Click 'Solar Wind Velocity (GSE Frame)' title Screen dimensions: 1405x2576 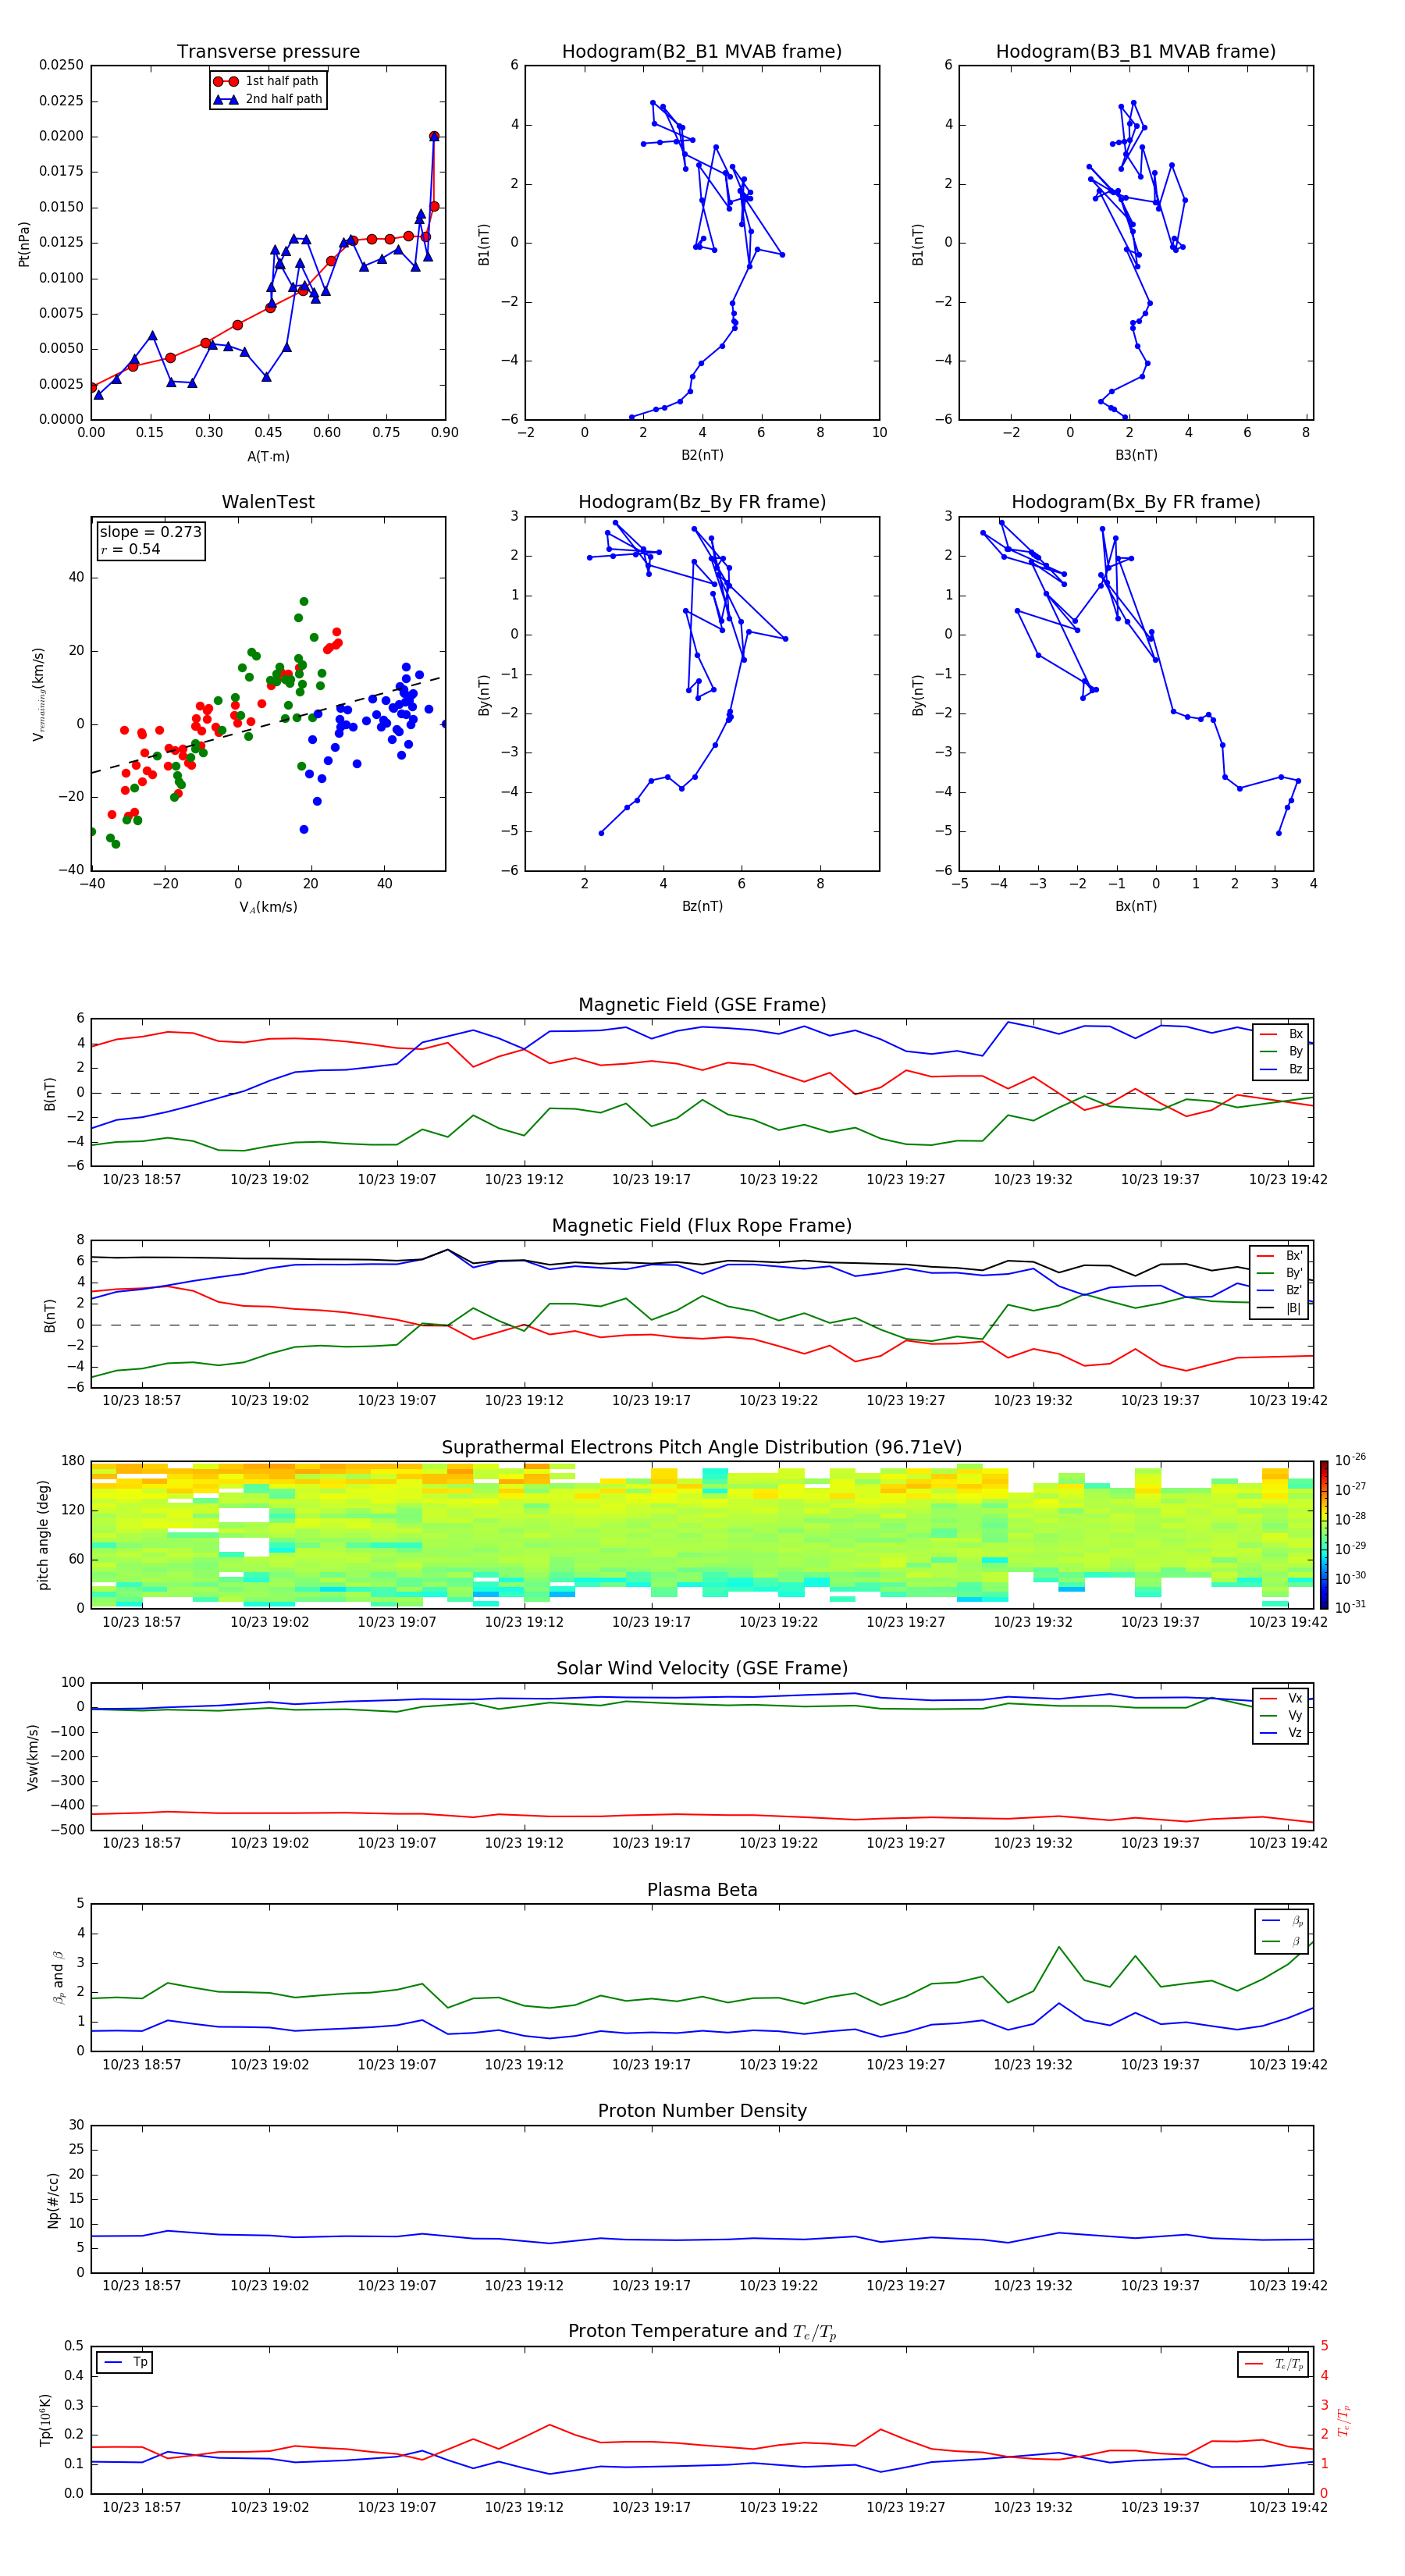coord(702,1668)
